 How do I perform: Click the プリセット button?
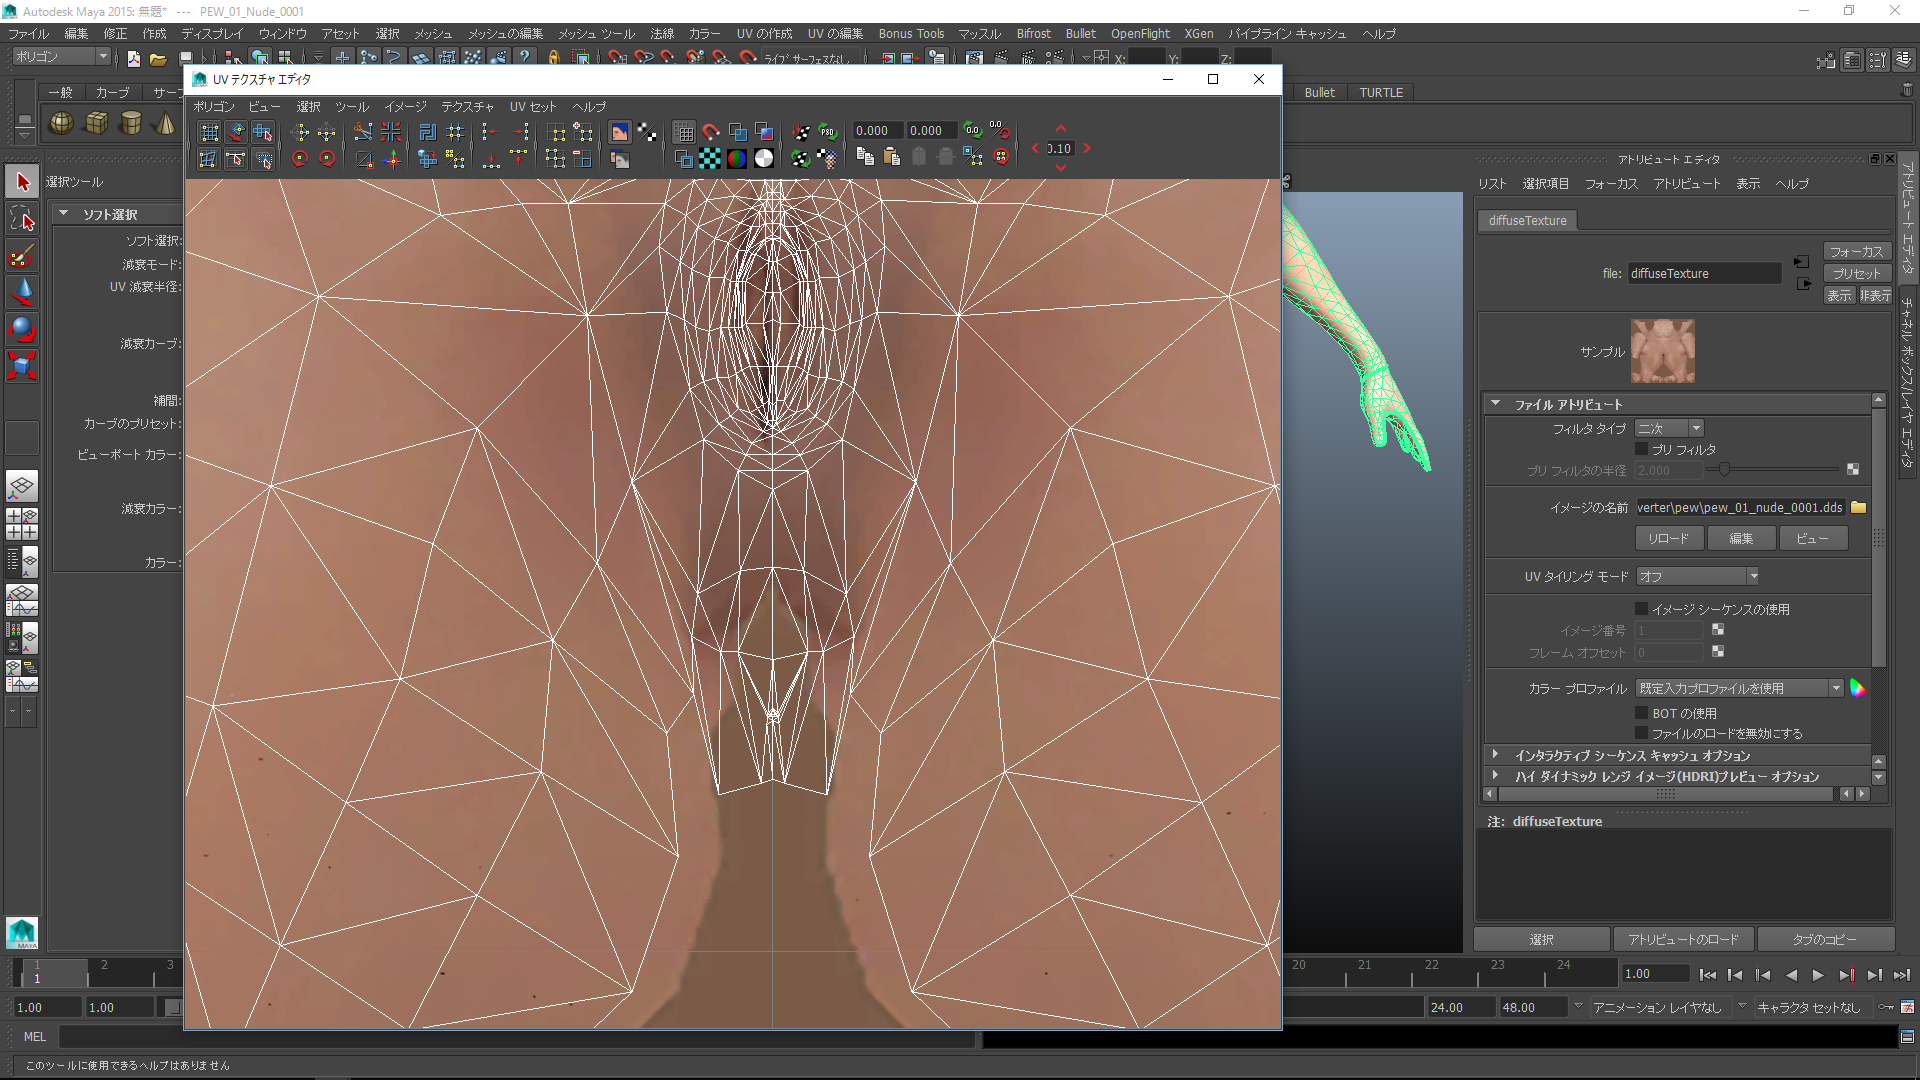coord(1856,273)
